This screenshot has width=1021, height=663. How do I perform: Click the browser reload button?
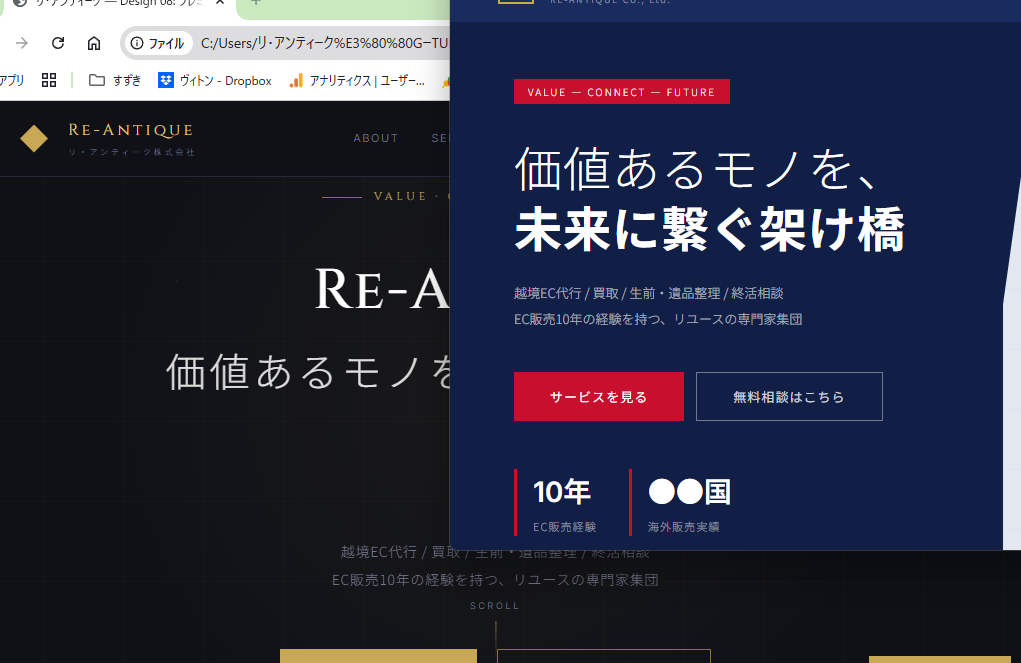(58, 43)
